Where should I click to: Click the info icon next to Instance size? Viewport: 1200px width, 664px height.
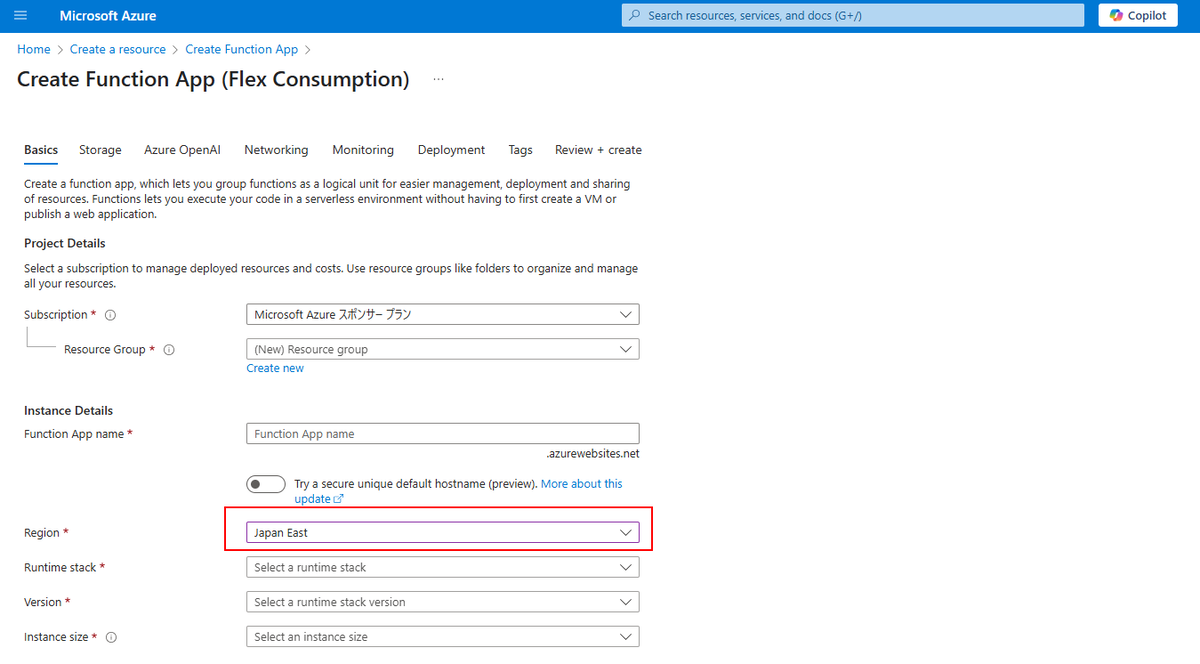[x=111, y=637]
